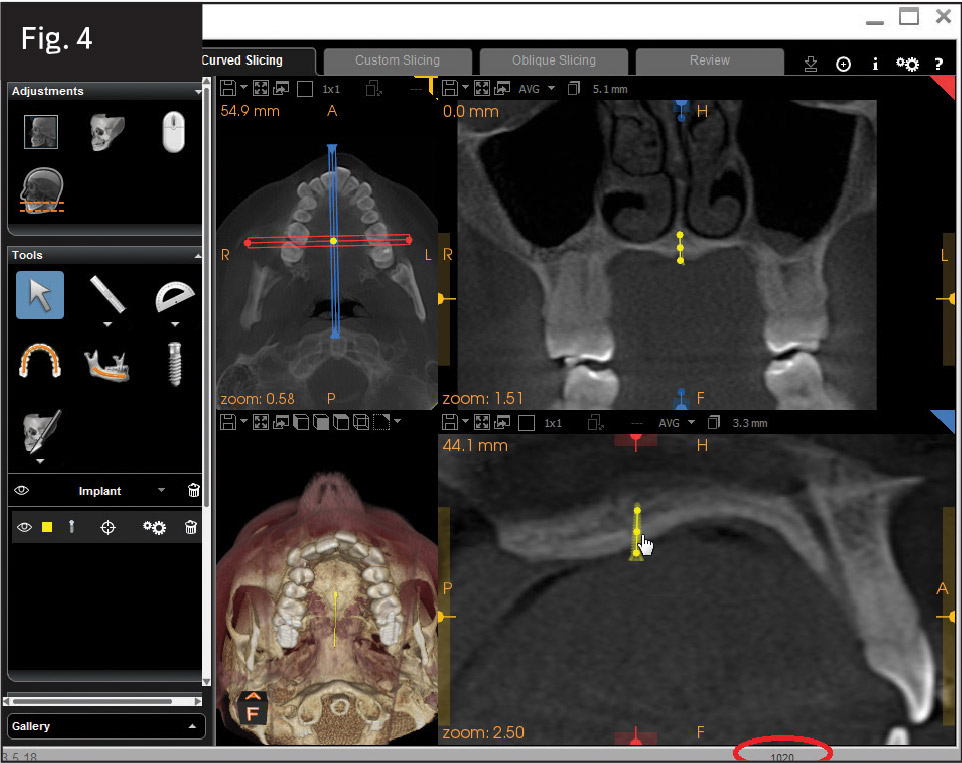This screenshot has height=763, width=962.
Task: Click the yellow implant color swatch
Action: [x=47, y=527]
